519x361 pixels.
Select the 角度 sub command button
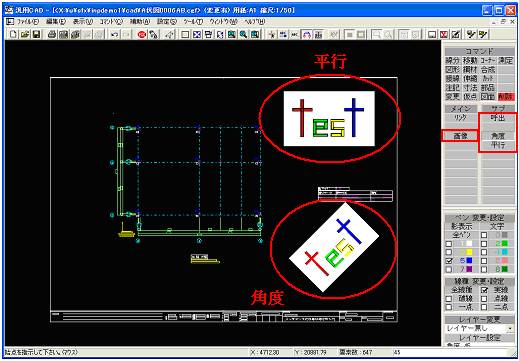coord(498,136)
